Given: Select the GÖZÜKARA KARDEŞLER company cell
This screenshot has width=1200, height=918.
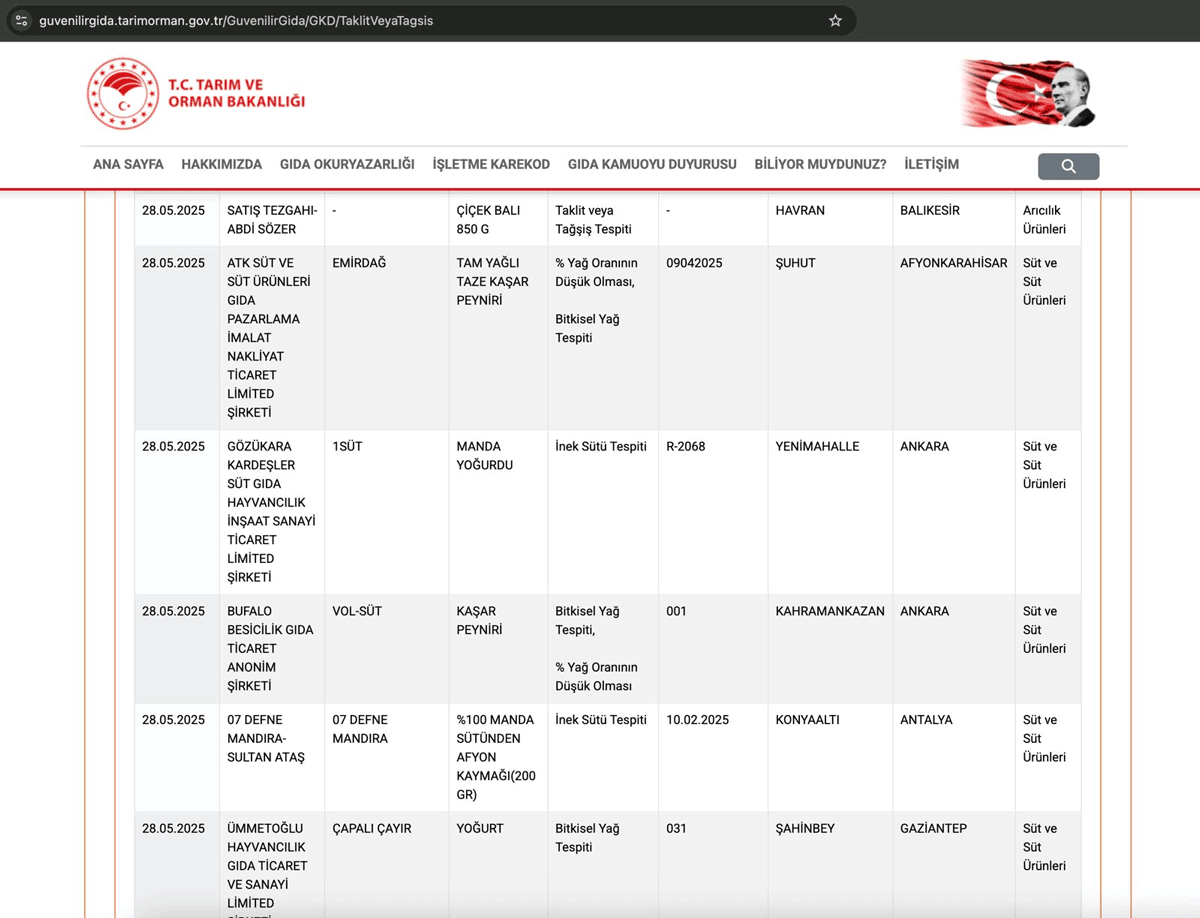Looking at the screenshot, I should (x=272, y=512).
